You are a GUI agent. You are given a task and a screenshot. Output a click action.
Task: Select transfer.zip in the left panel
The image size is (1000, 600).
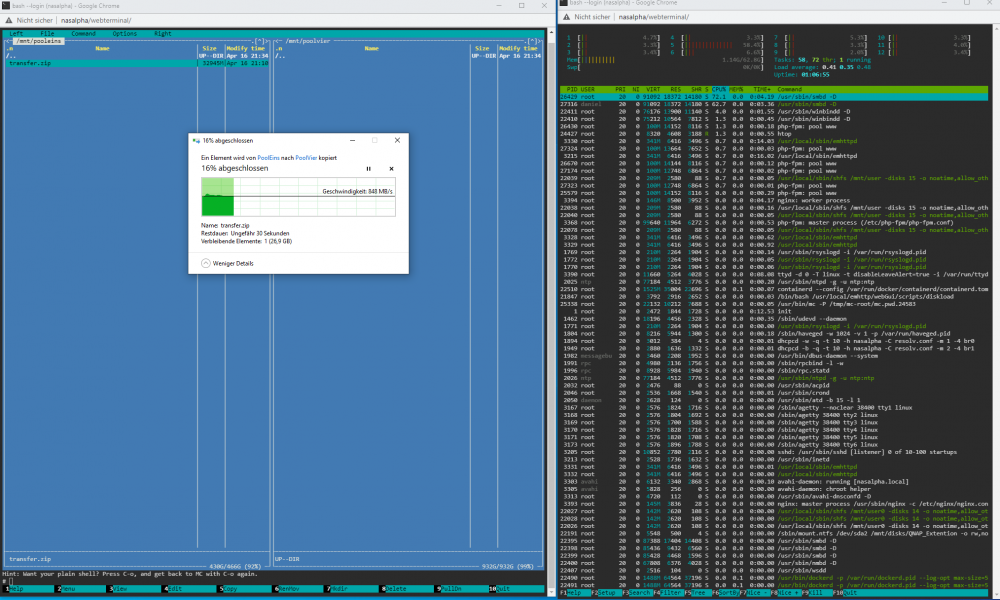point(137,63)
